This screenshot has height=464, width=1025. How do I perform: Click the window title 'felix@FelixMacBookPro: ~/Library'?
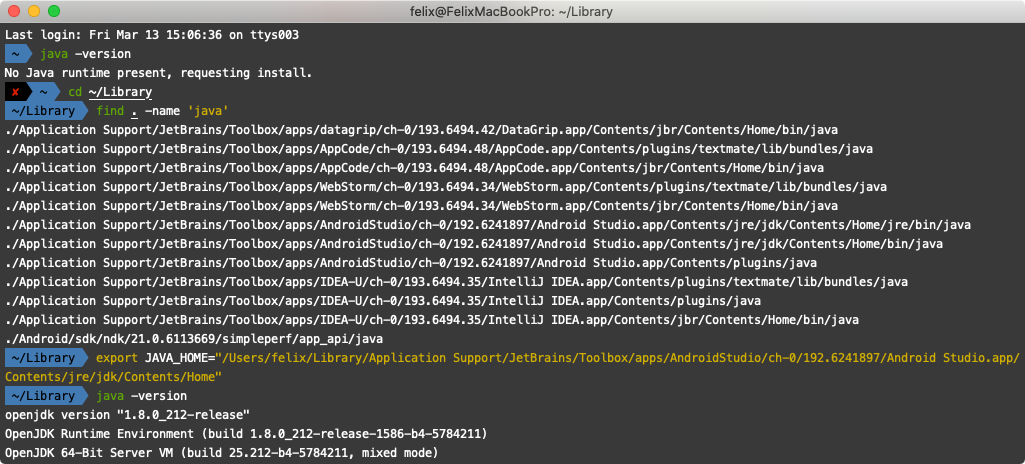pyautogui.click(x=512, y=12)
